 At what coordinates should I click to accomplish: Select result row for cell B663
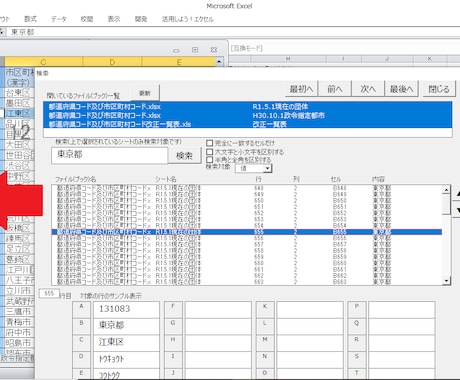[247, 282]
